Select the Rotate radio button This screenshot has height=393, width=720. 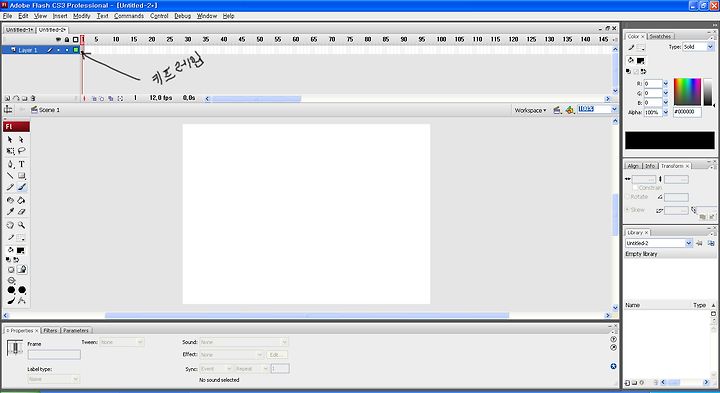click(x=628, y=196)
